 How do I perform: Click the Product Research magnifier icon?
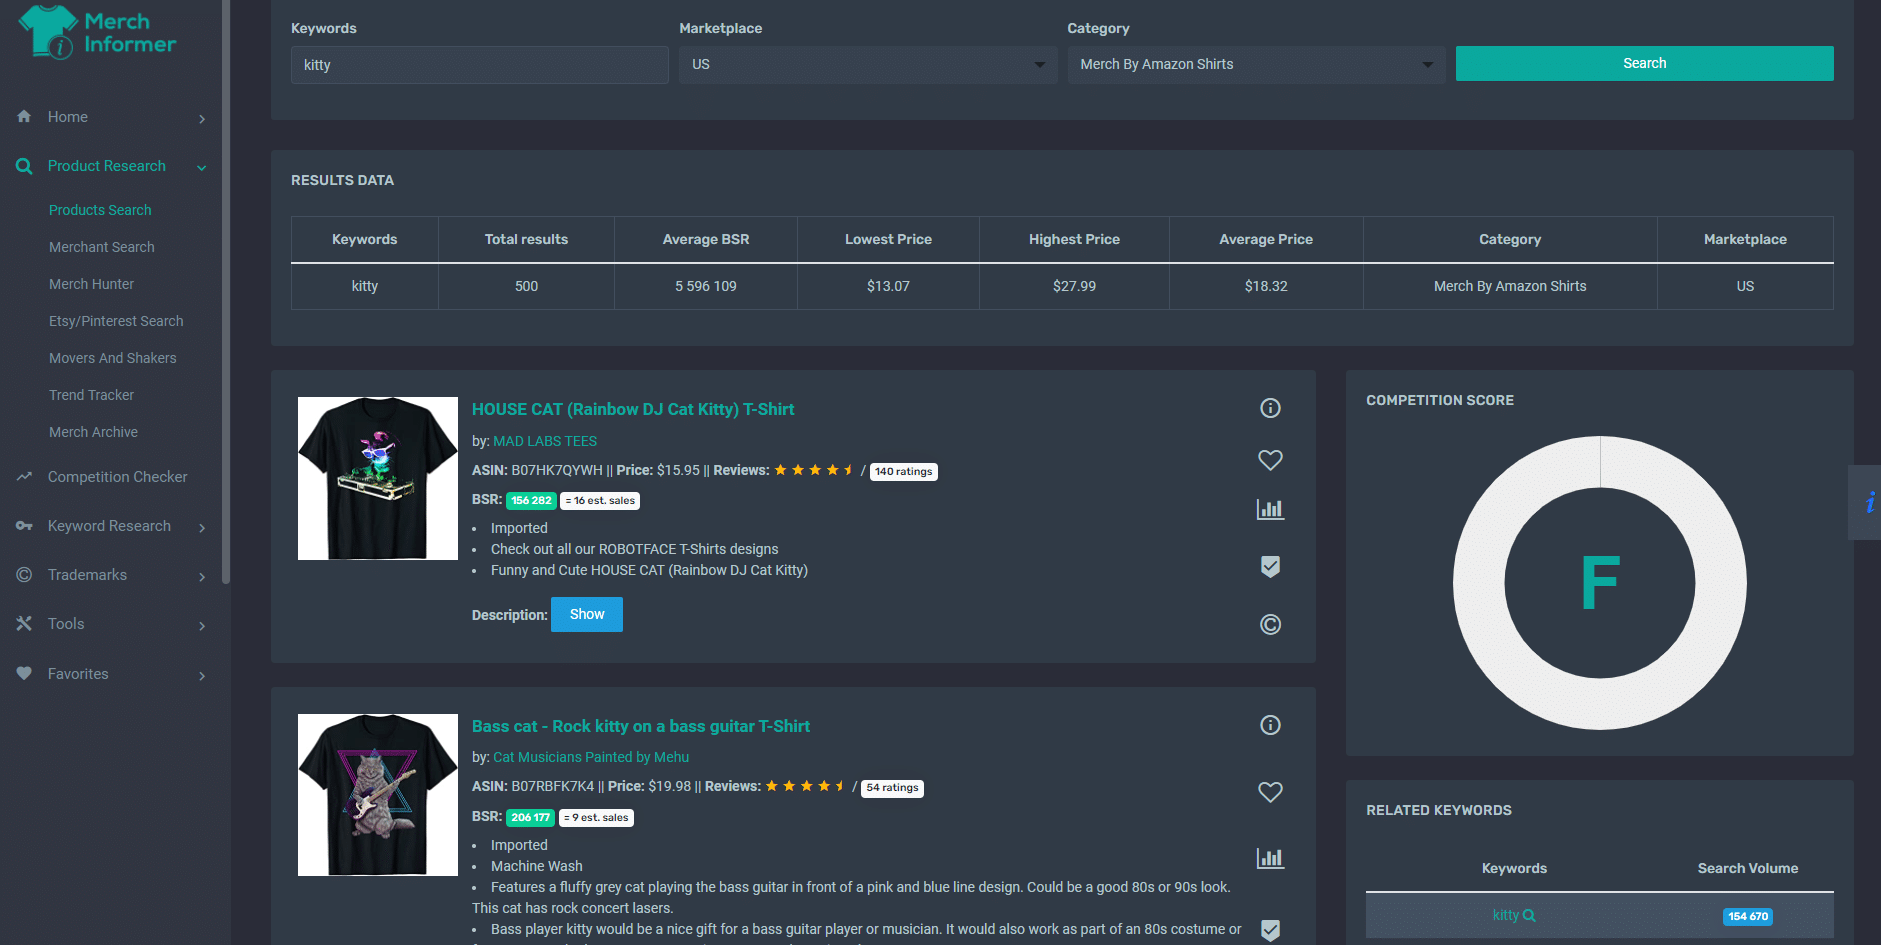tap(24, 166)
